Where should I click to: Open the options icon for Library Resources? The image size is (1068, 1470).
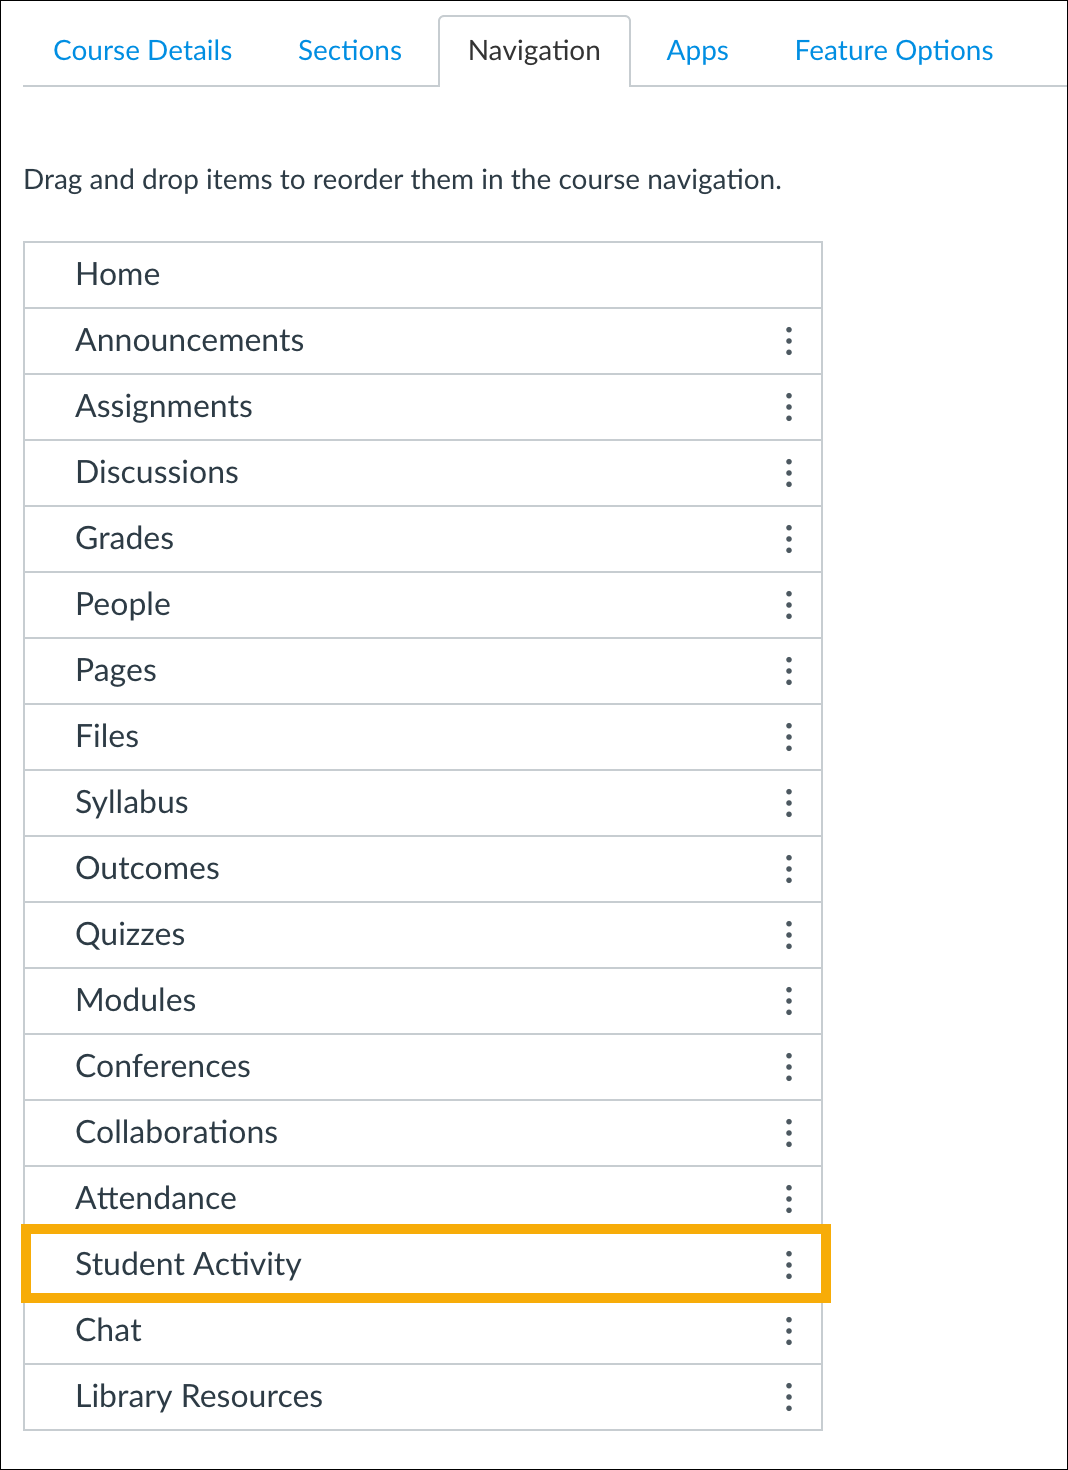pyautogui.click(x=789, y=1396)
